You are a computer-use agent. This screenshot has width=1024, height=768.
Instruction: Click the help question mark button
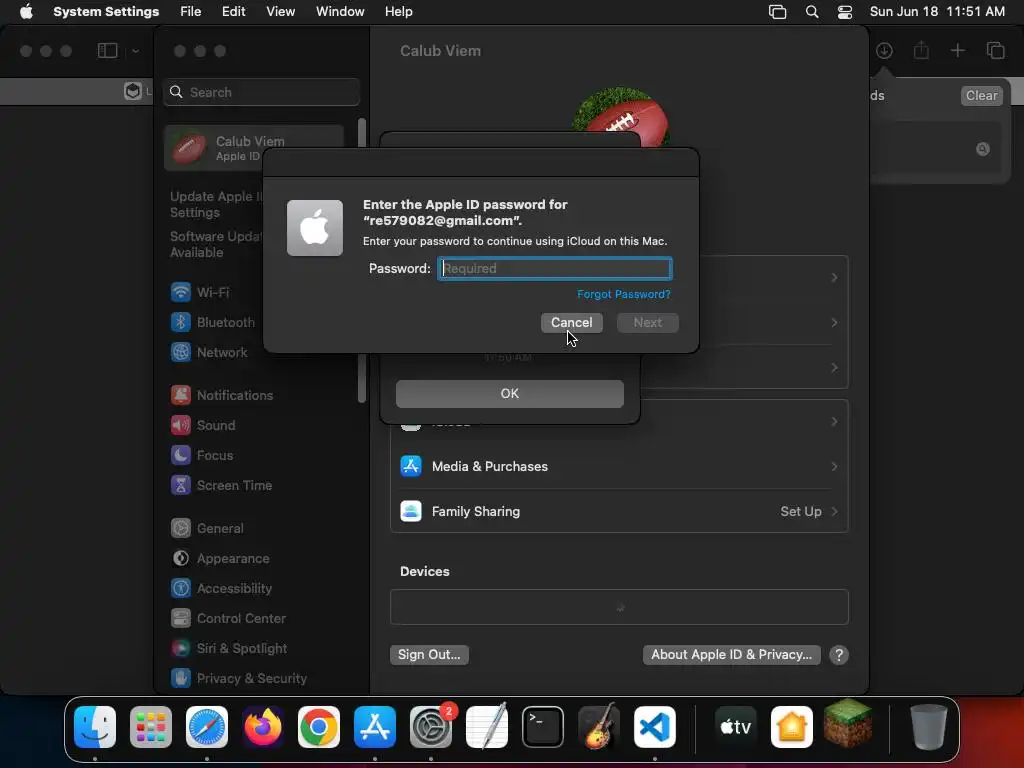pos(839,655)
